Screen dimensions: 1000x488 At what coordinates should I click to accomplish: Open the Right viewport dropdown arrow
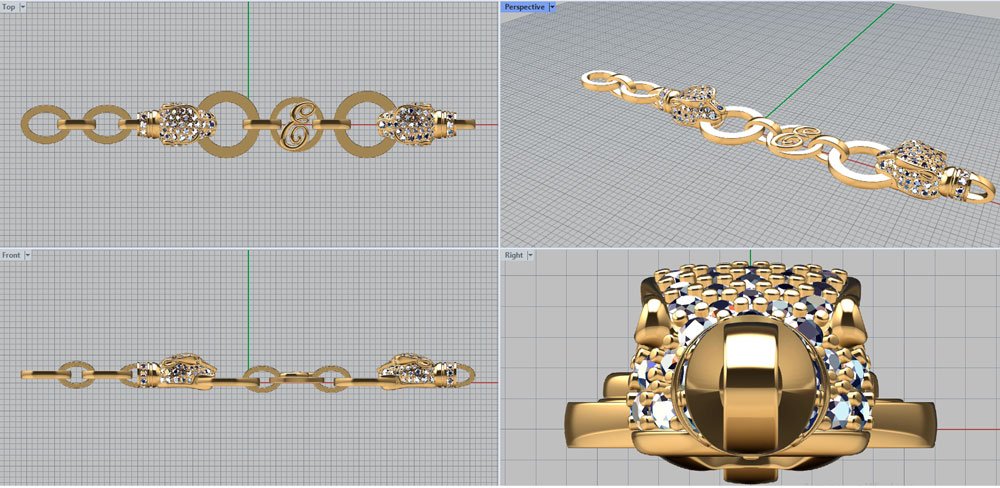(x=530, y=255)
